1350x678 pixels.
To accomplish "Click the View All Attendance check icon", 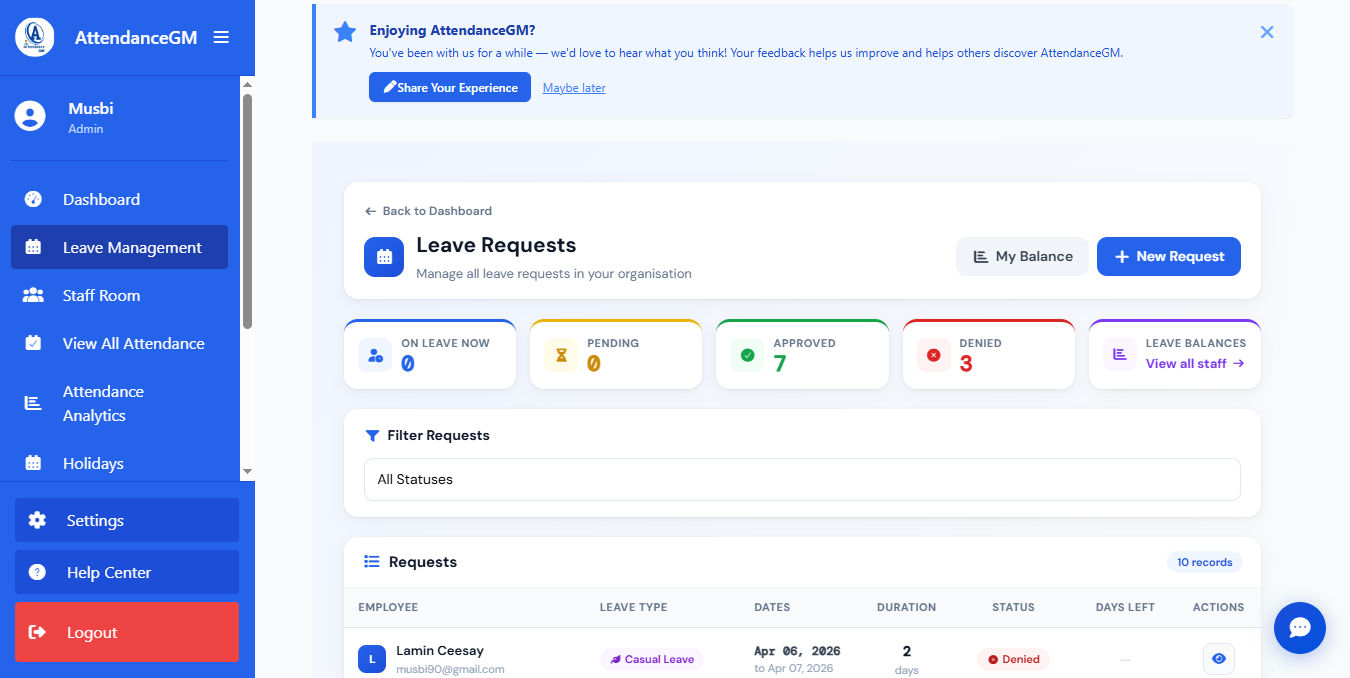I will point(33,343).
